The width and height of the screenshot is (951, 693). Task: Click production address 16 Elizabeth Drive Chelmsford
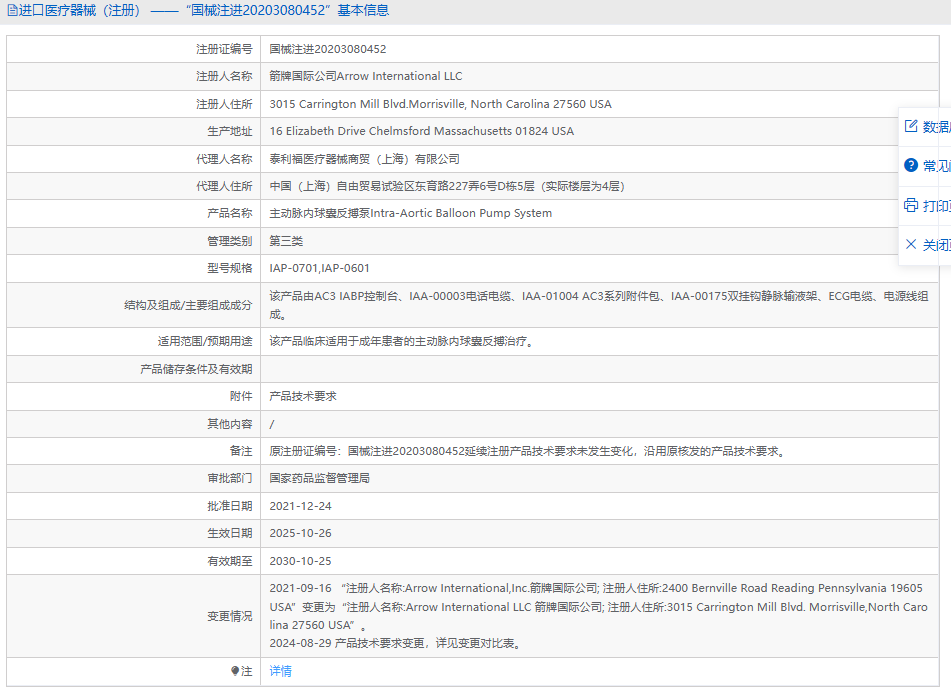[422, 131]
